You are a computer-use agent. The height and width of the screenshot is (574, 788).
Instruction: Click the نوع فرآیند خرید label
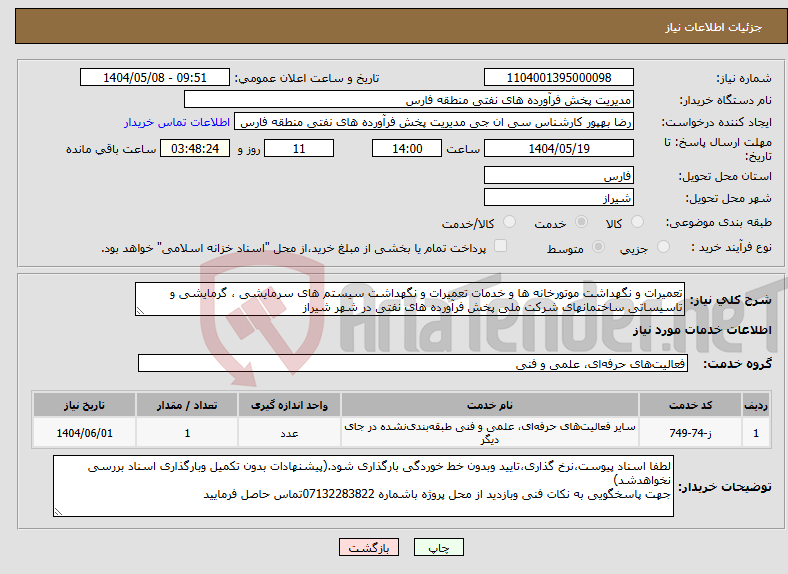pos(731,247)
